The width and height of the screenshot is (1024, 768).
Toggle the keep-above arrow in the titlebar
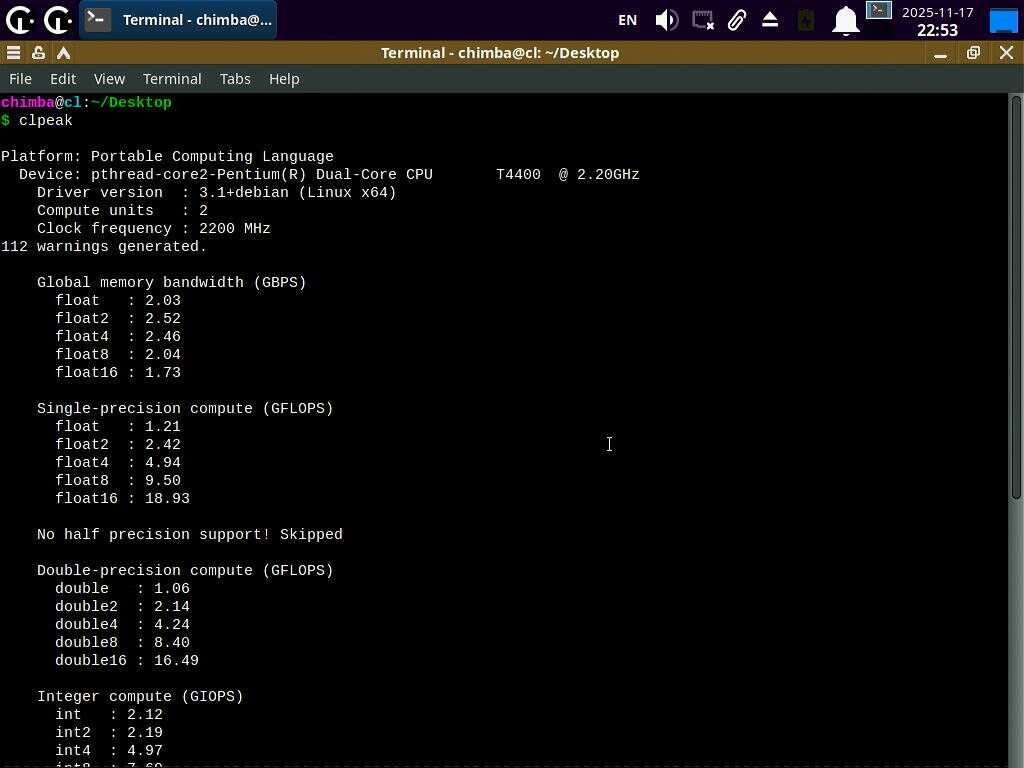point(63,53)
